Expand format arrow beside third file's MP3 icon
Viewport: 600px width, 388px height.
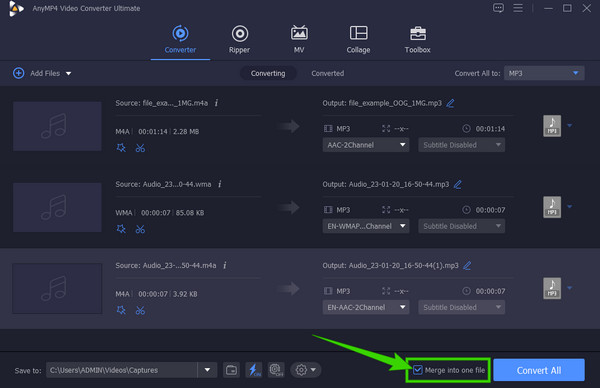point(570,288)
